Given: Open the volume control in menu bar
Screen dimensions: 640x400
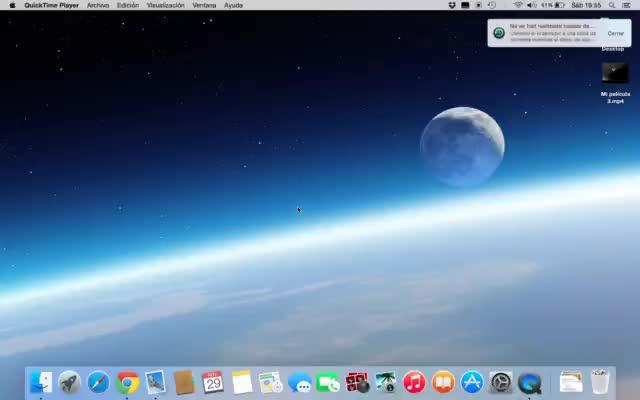Looking at the screenshot, I should (532, 5).
